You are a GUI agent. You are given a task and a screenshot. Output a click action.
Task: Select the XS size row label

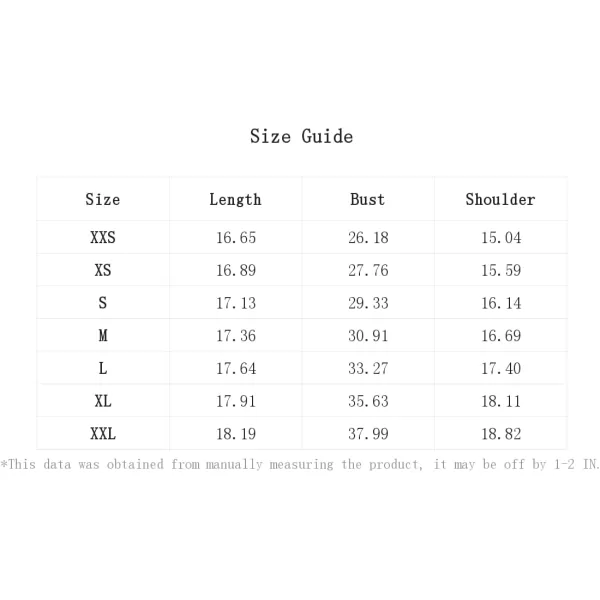tap(103, 270)
